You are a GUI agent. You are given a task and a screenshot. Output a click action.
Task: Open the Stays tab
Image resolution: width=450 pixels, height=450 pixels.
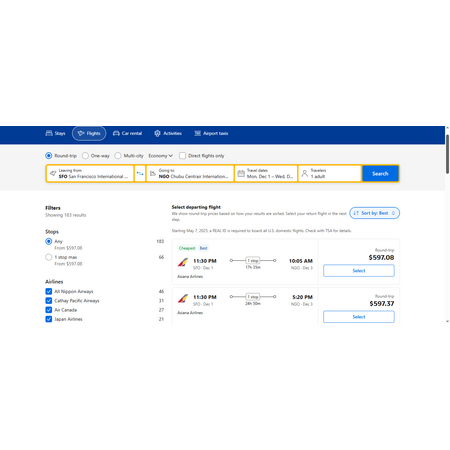click(x=55, y=133)
